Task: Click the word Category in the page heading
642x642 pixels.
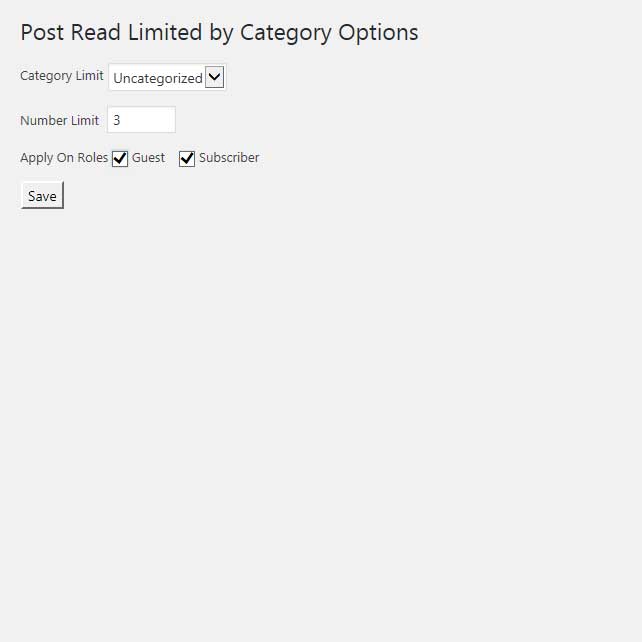Action: click(x=285, y=32)
